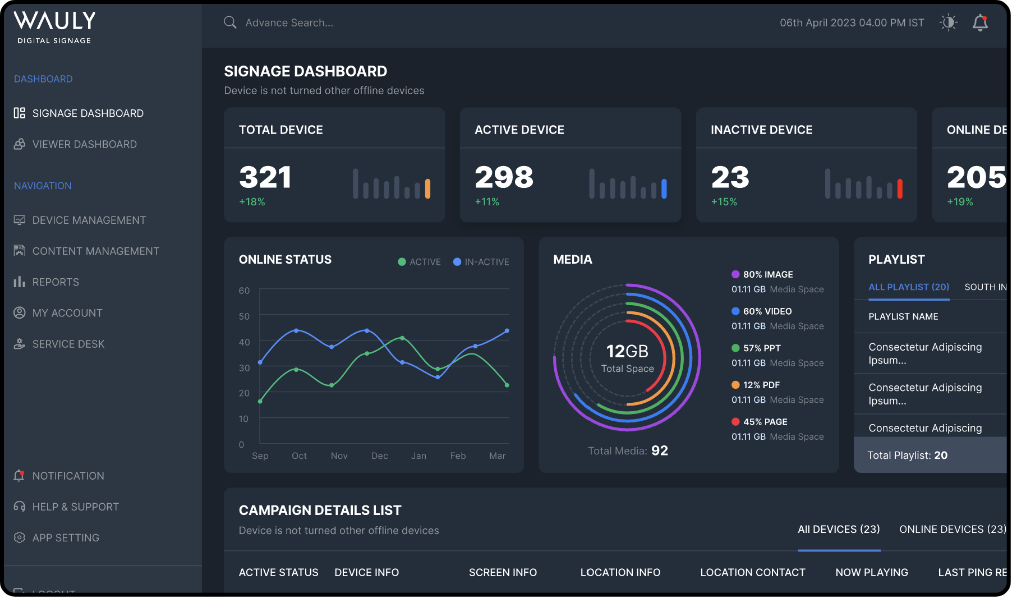Select the 57% PPT green legend dot
This screenshot has height=597, width=1011.
pos(735,347)
